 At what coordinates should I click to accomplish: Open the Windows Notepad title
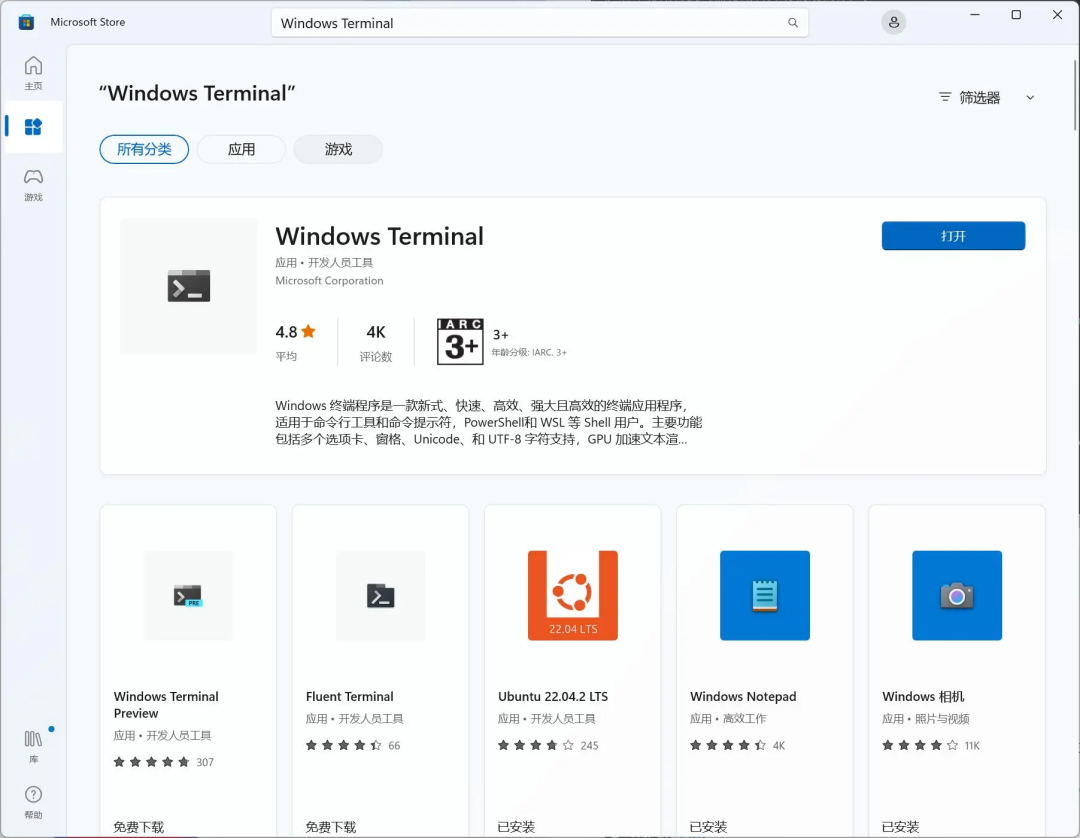coord(743,696)
